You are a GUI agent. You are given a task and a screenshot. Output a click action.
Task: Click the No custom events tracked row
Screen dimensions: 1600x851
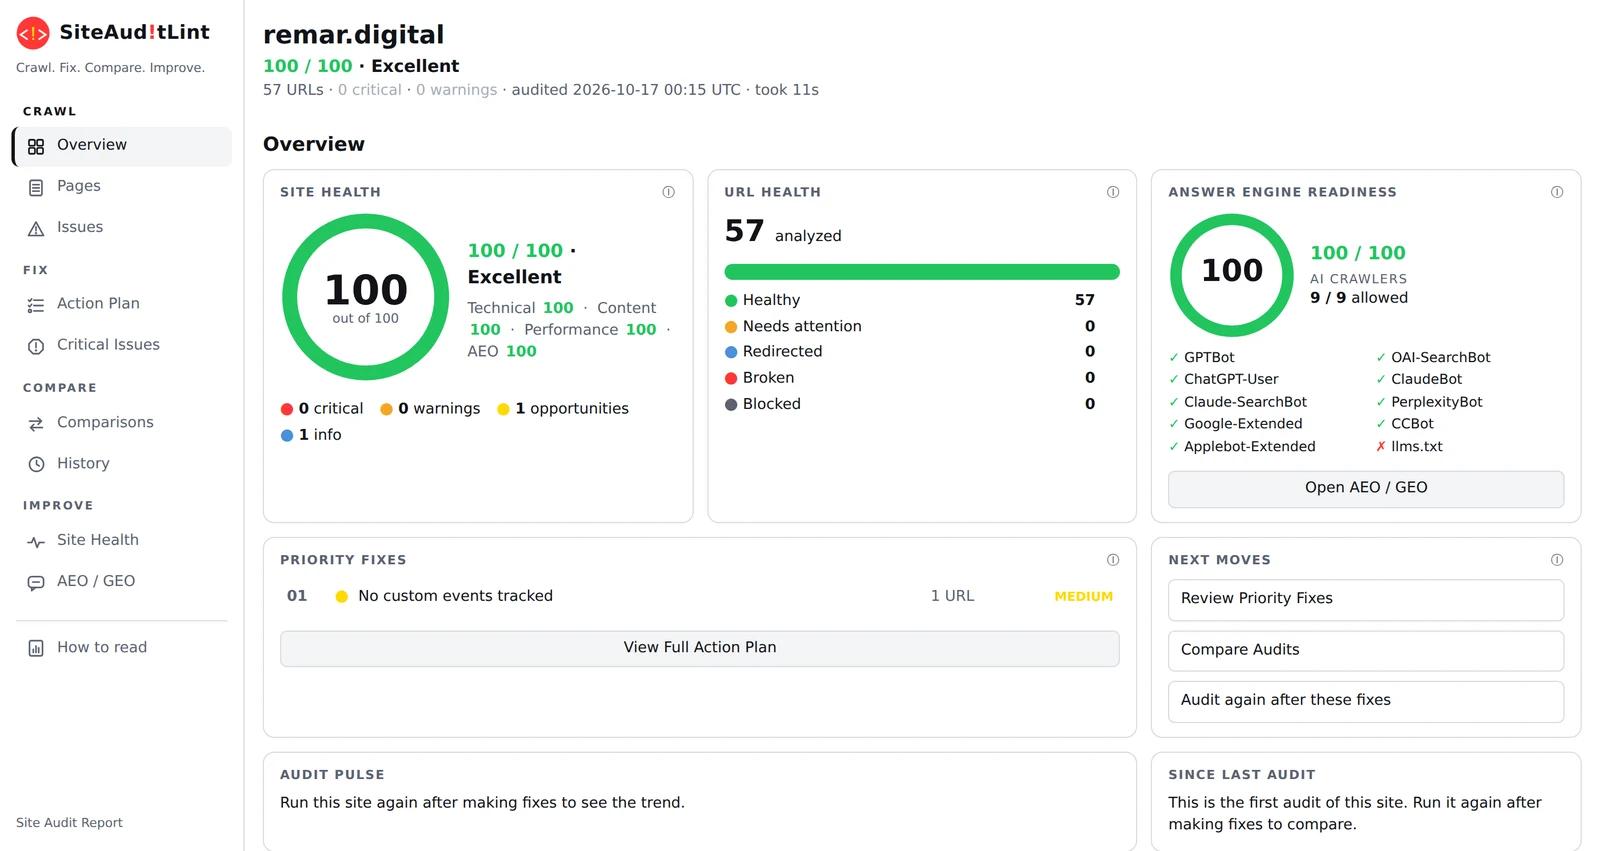(x=700, y=596)
